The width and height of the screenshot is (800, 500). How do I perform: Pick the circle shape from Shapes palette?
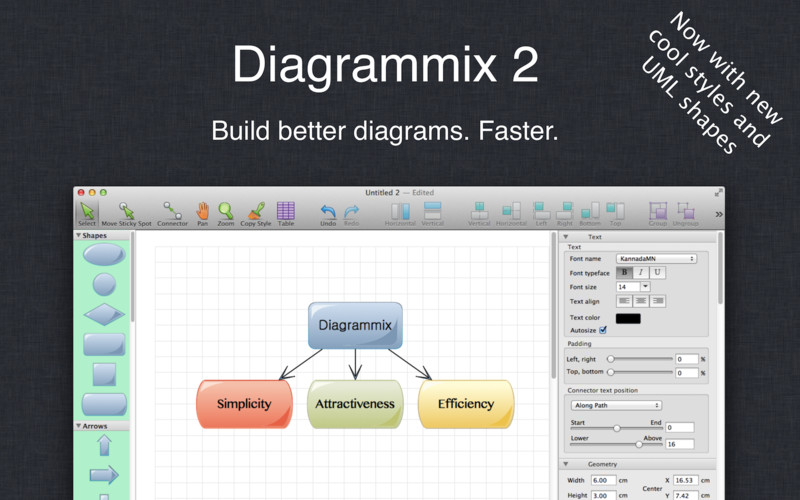coord(104,284)
